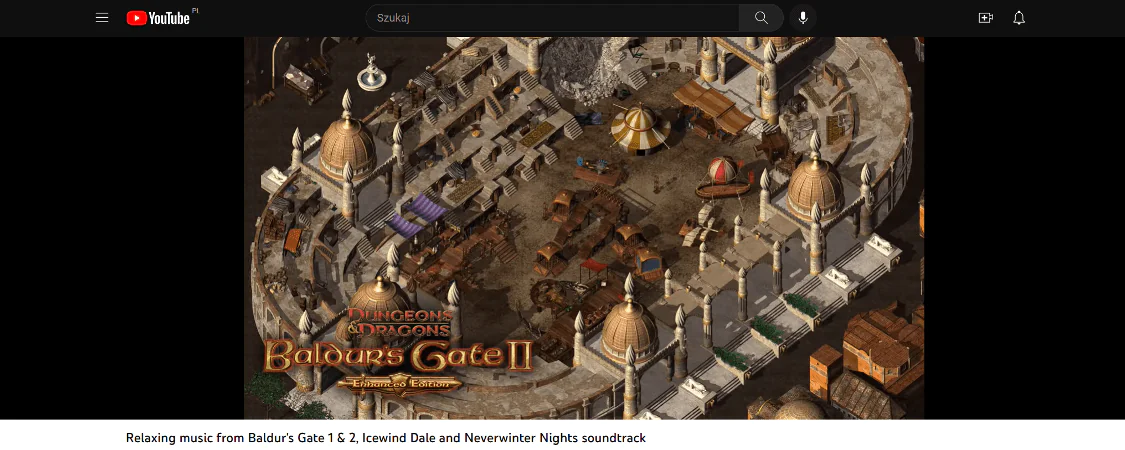Pause the video by clicking the player
Image resolution: width=1125 pixels, height=450 pixels.
pos(584,228)
